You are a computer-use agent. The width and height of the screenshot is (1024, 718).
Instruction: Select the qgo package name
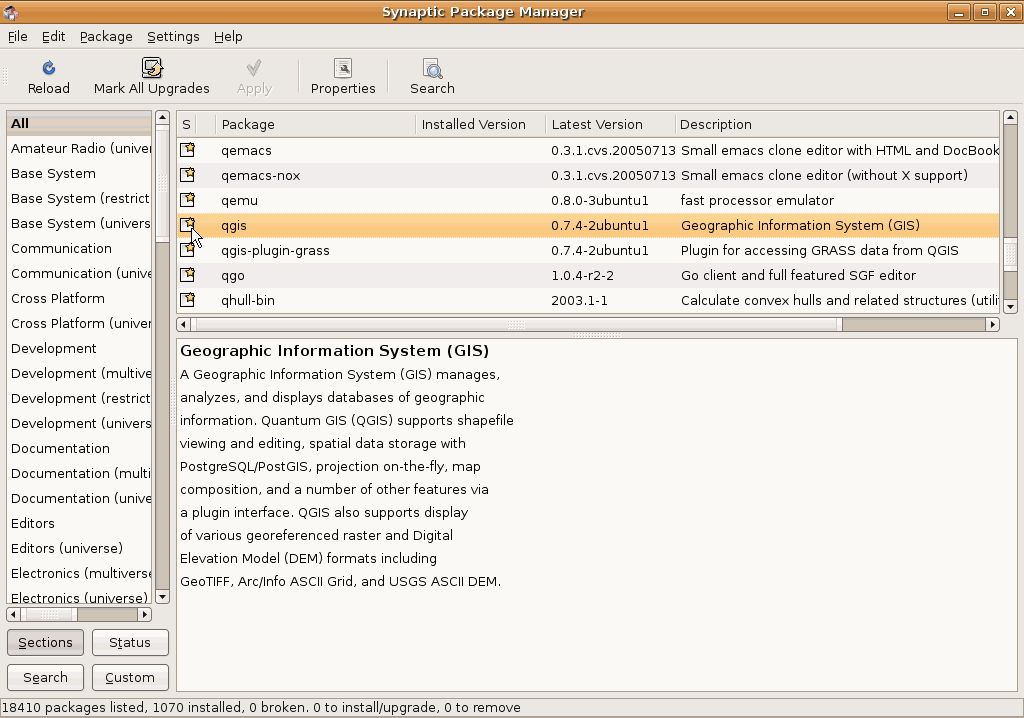[232, 276]
